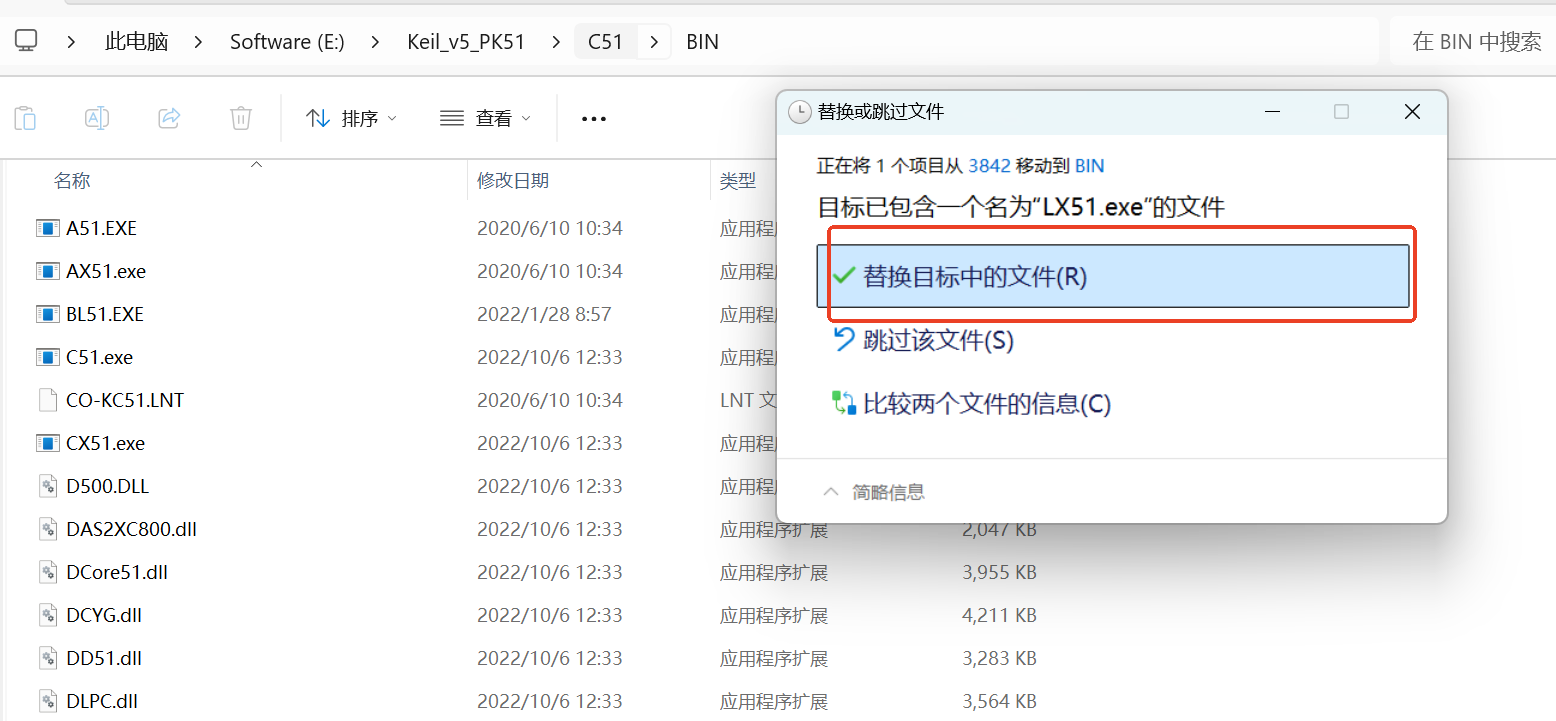Click the rename icon in the toolbar
This screenshot has width=1556, height=721.
pos(97,118)
